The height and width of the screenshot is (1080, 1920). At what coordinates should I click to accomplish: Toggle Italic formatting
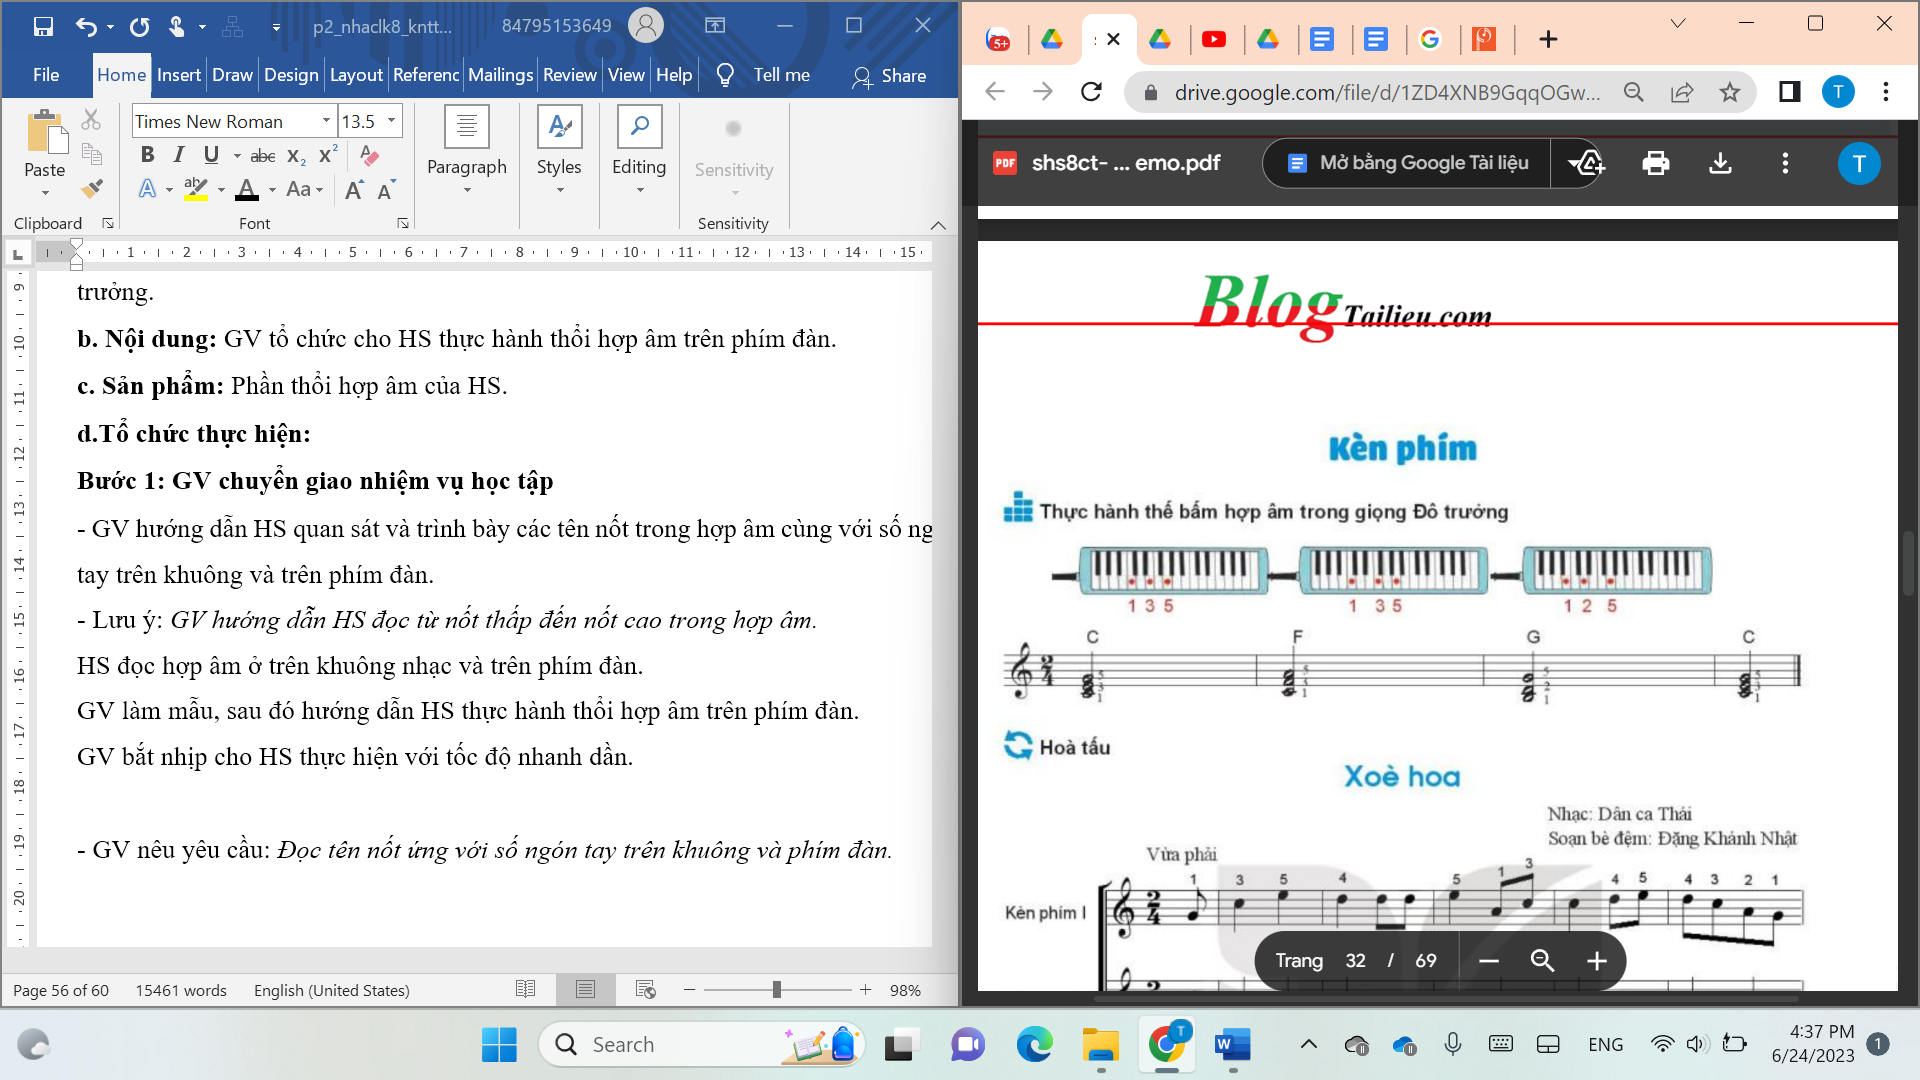[x=179, y=155]
